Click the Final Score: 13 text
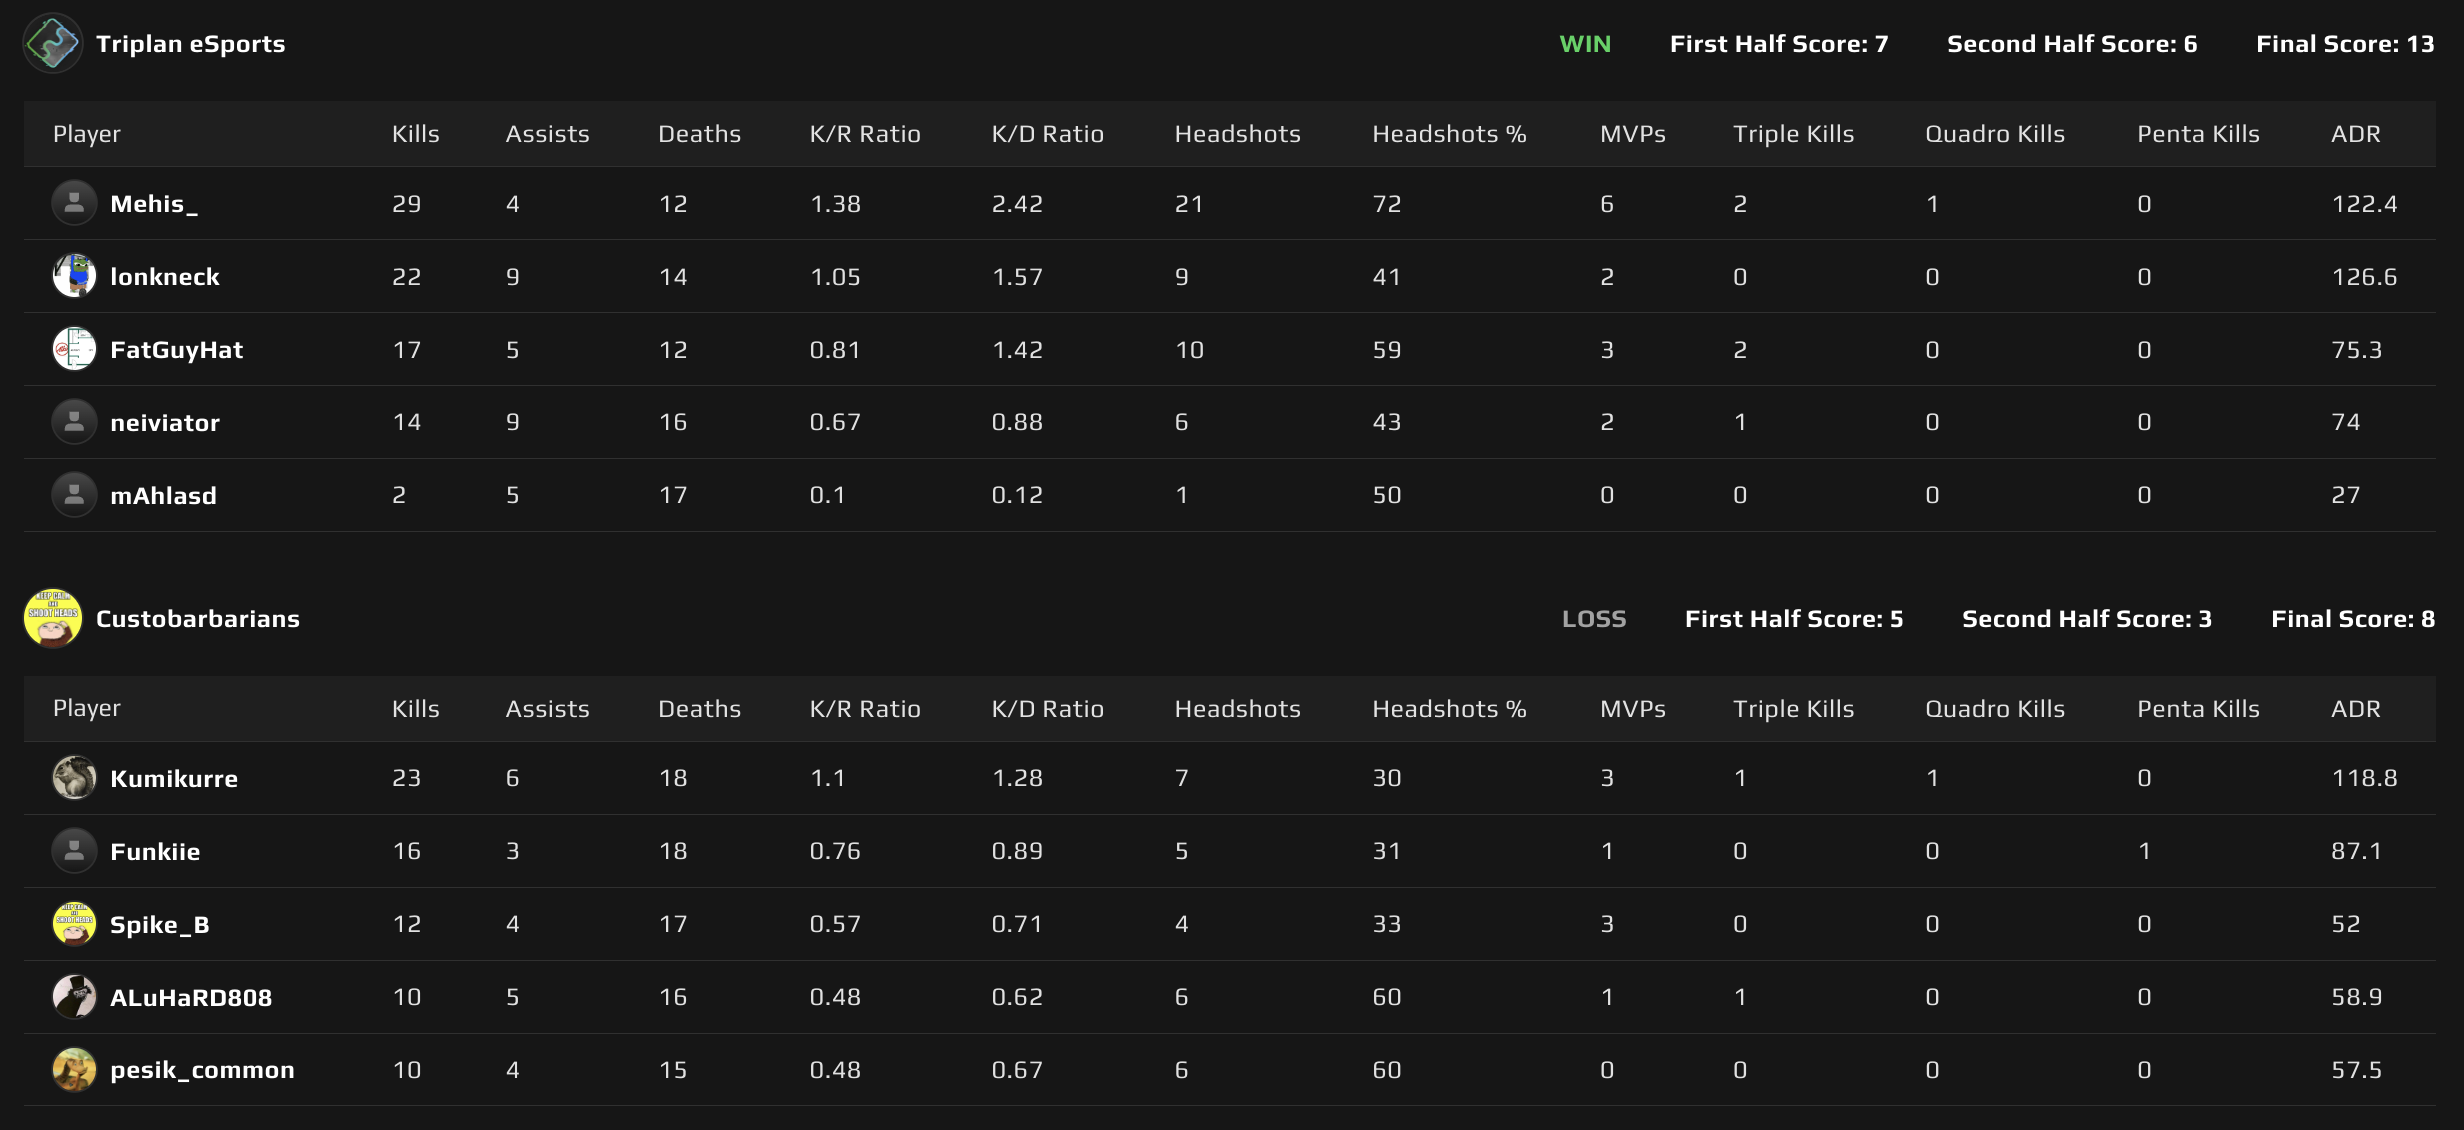 (x=2347, y=43)
